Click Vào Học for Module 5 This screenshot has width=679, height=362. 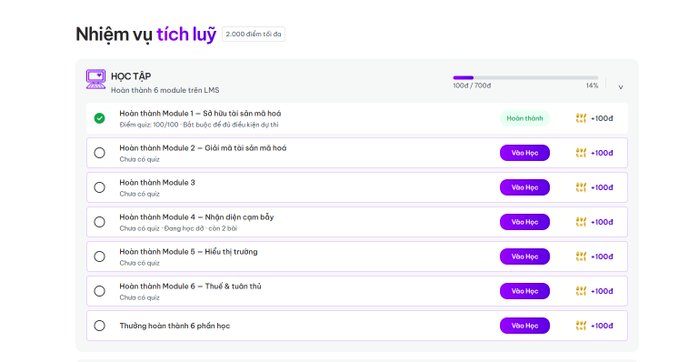pos(525,257)
